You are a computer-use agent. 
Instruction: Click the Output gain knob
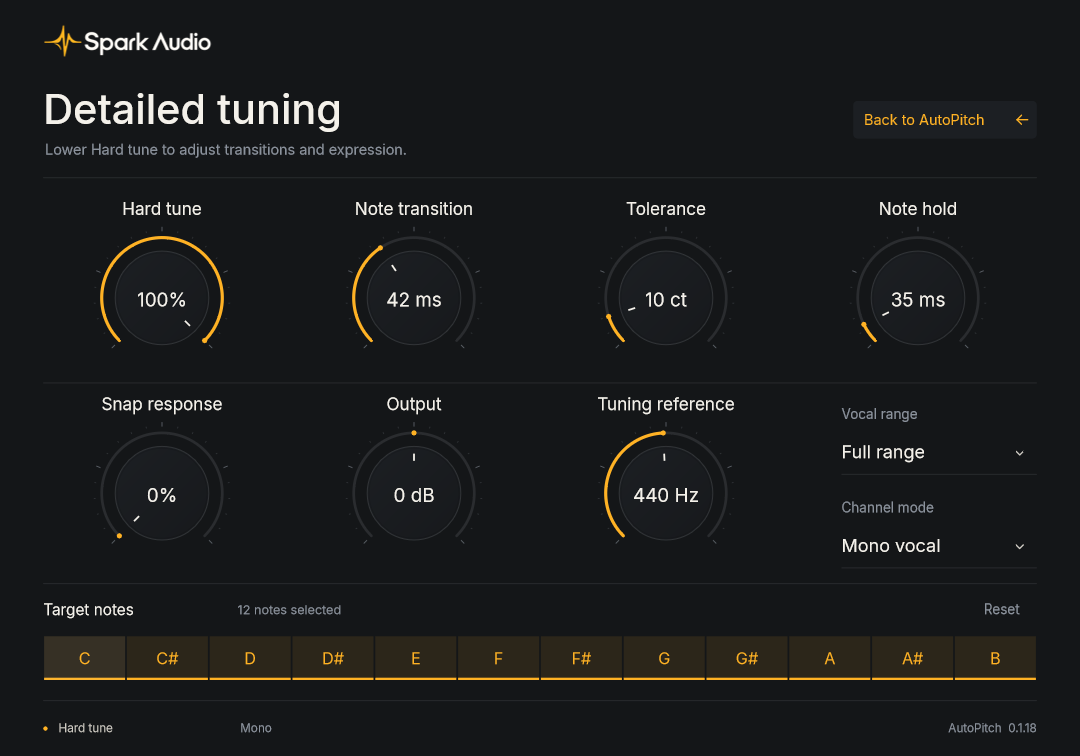coord(414,494)
